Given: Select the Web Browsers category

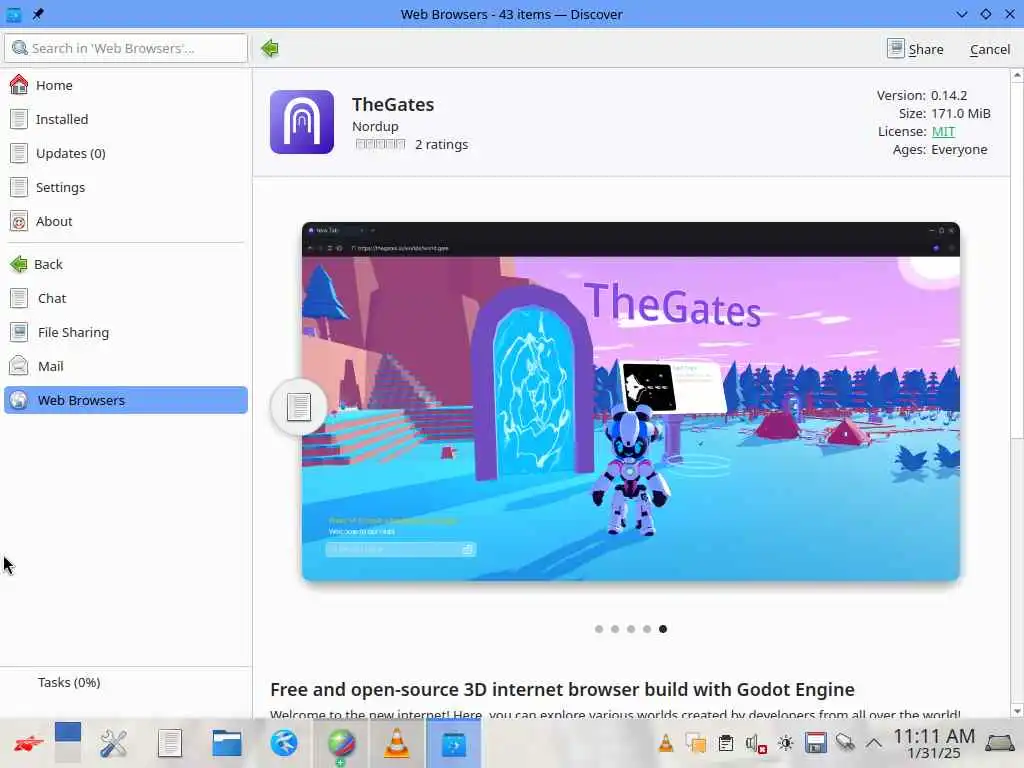Looking at the screenshot, I should (x=126, y=400).
